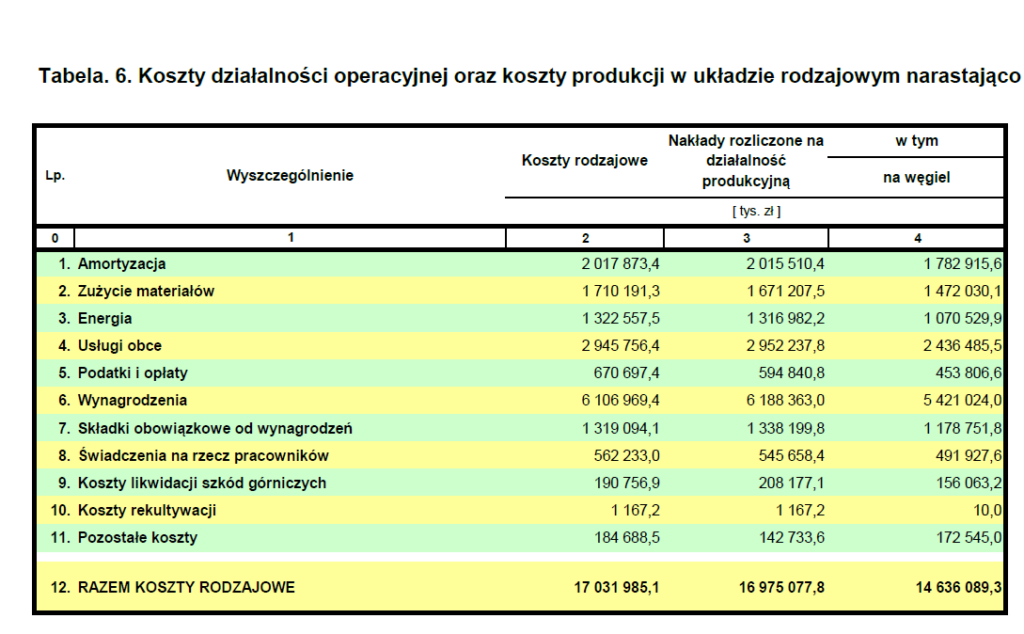
Task: Click the value 1 322 557,5
Action: coord(620,319)
